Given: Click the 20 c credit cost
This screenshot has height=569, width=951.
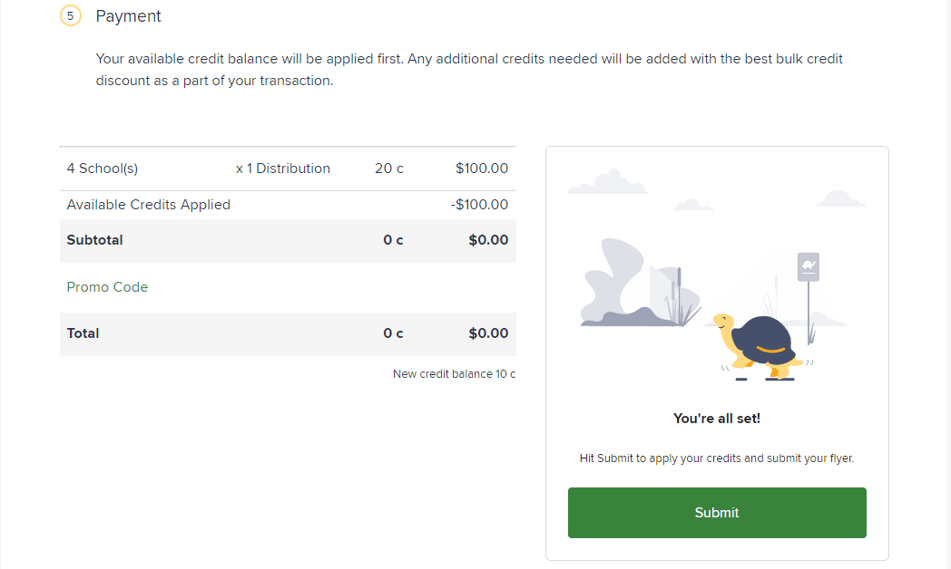Looking at the screenshot, I should click(x=389, y=168).
